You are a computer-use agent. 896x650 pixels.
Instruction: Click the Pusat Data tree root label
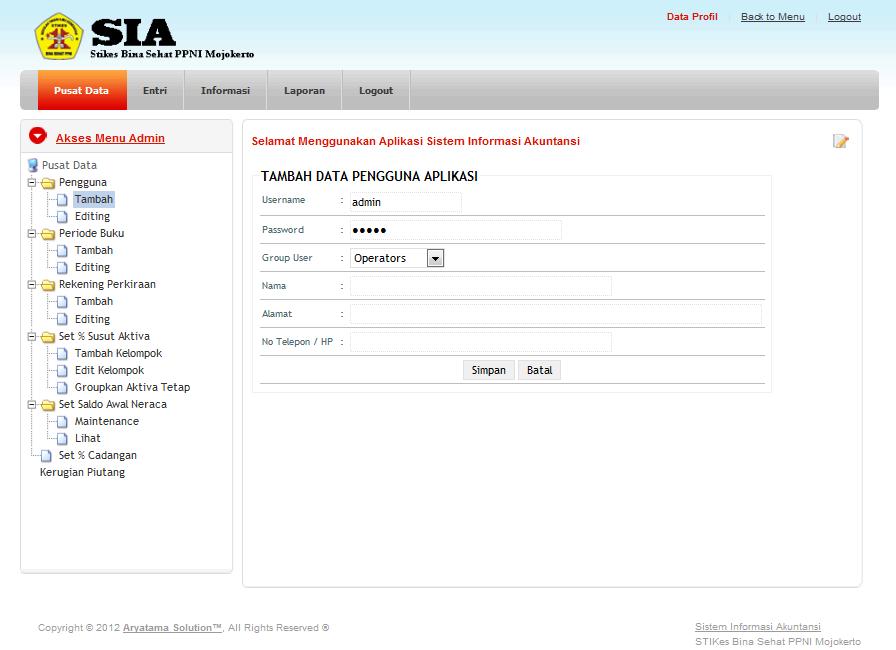(x=69, y=165)
